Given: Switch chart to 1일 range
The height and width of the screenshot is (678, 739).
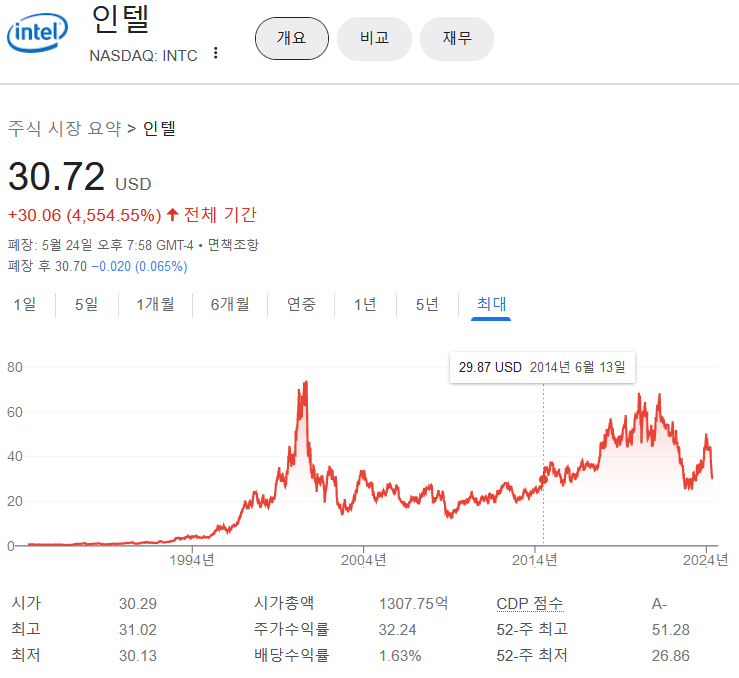Looking at the screenshot, I should pos(25,304).
